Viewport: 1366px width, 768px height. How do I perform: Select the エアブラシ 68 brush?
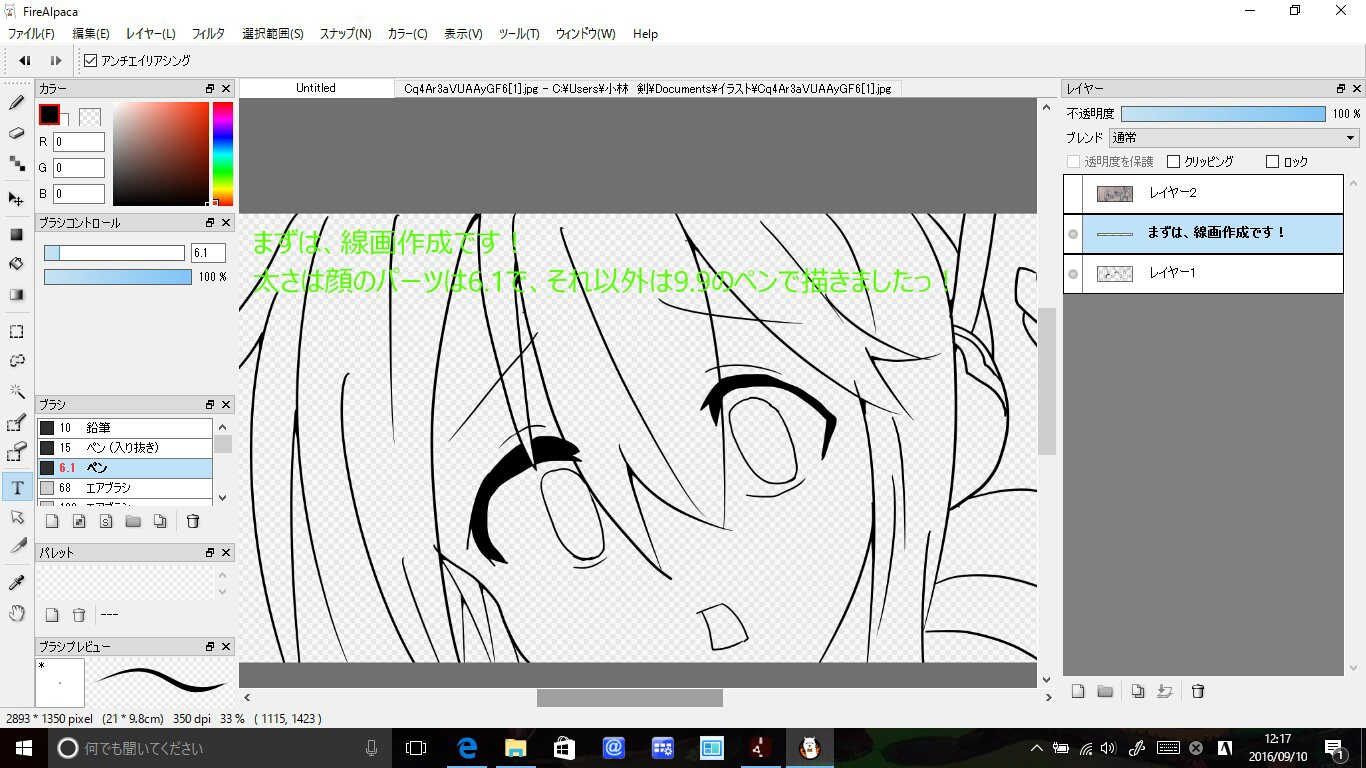124,488
